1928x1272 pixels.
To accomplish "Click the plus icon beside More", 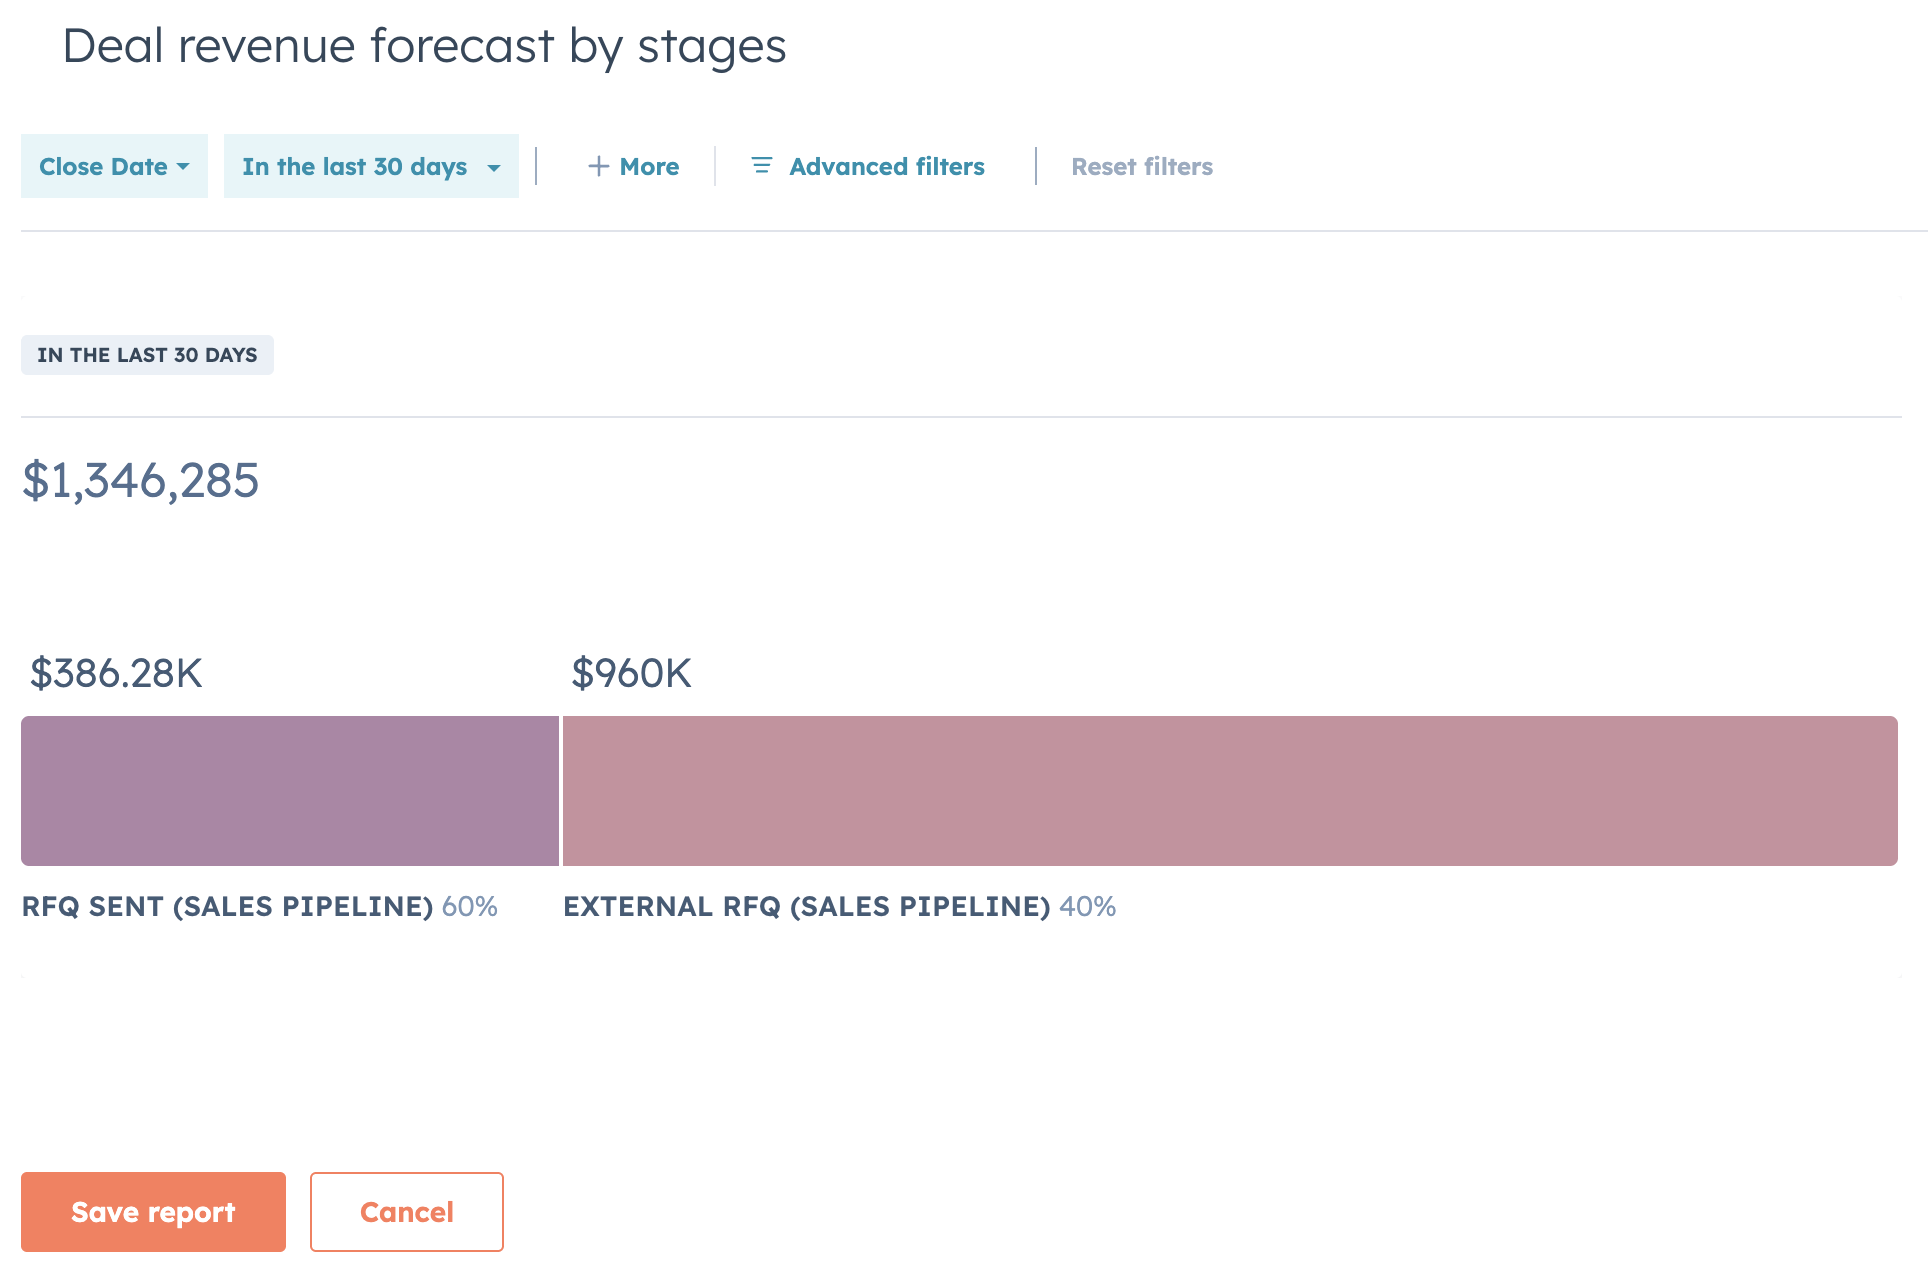I will pos(598,166).
